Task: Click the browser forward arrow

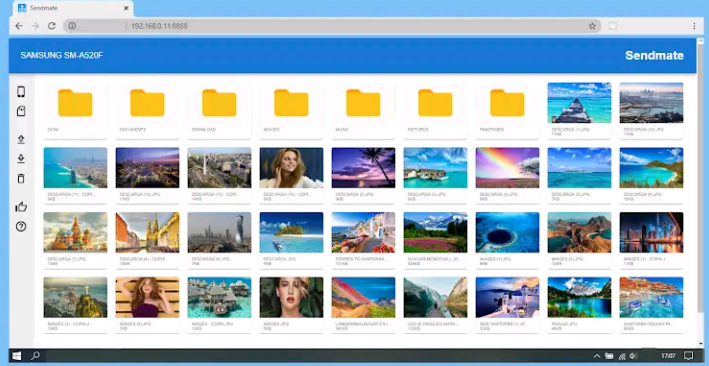Action: click(x=35, y=26)
